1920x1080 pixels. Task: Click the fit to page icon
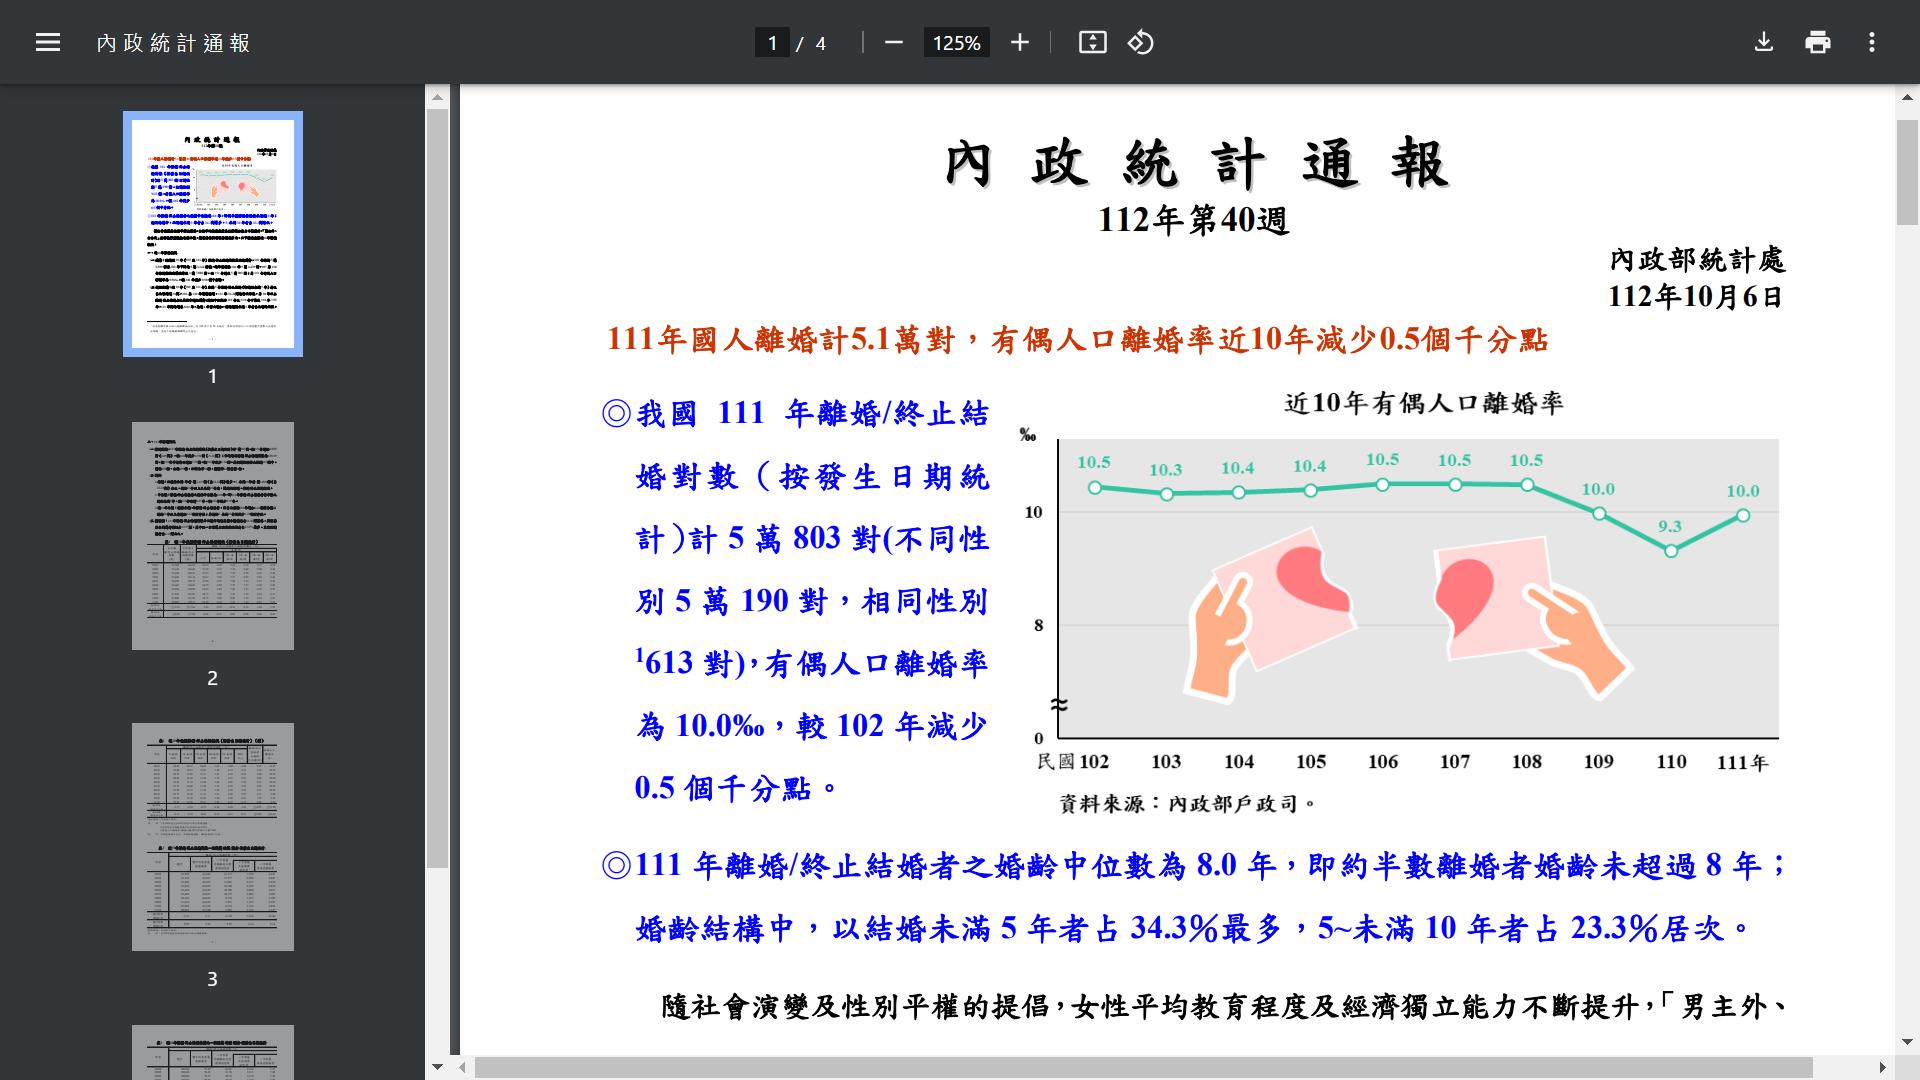pyautogui.click(x=1092, y=42)
